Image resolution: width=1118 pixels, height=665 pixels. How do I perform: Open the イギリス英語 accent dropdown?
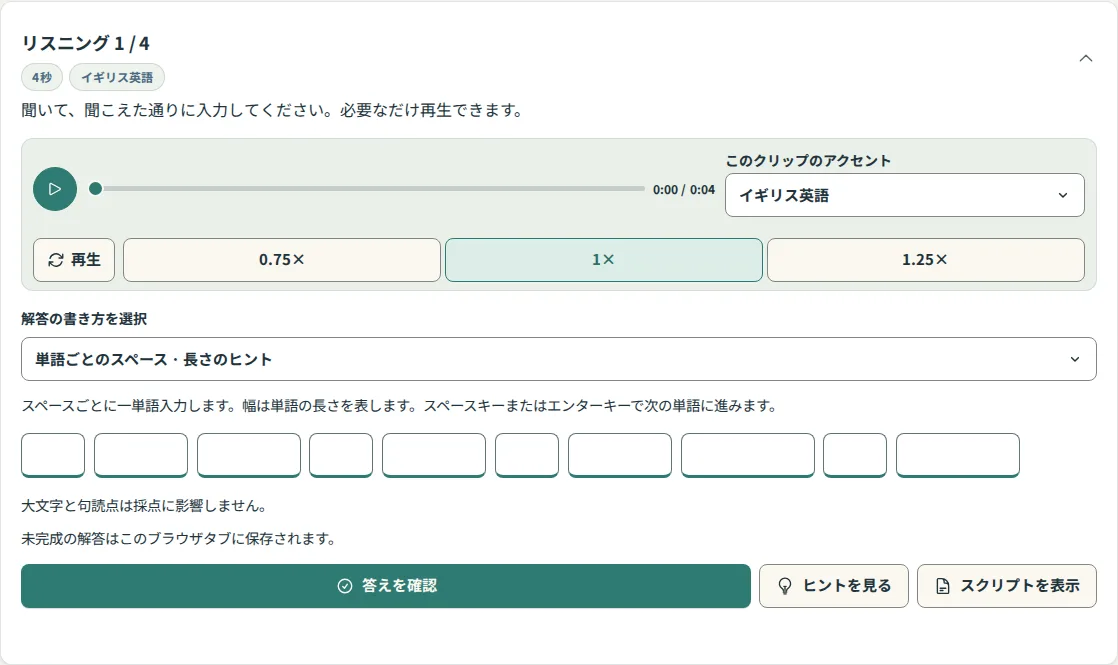905,195
